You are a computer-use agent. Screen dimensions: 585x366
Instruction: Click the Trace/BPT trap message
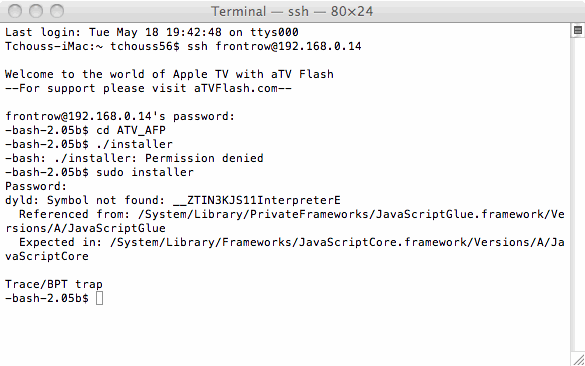coord(54,284)
